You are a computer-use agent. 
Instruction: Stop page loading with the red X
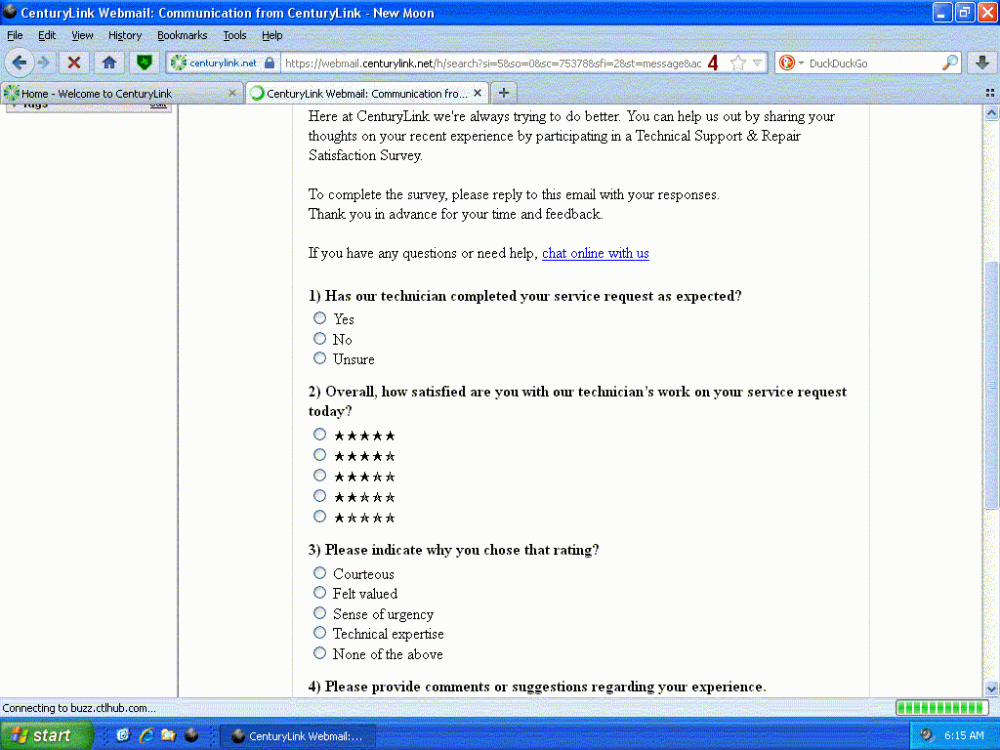[73, 62]
